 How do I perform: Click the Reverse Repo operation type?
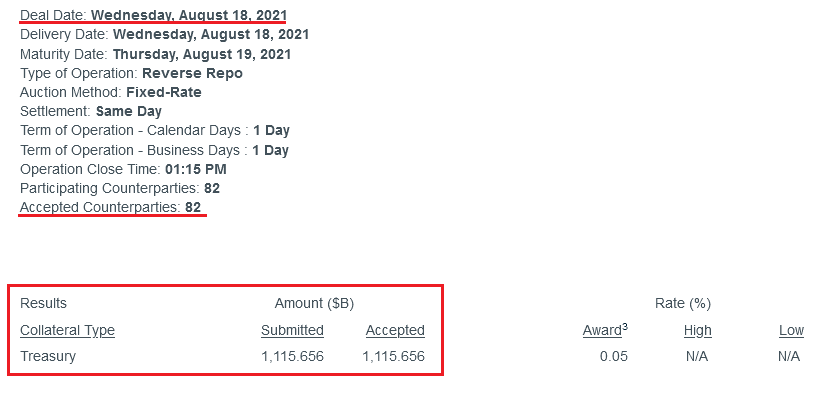click(192, 73)
